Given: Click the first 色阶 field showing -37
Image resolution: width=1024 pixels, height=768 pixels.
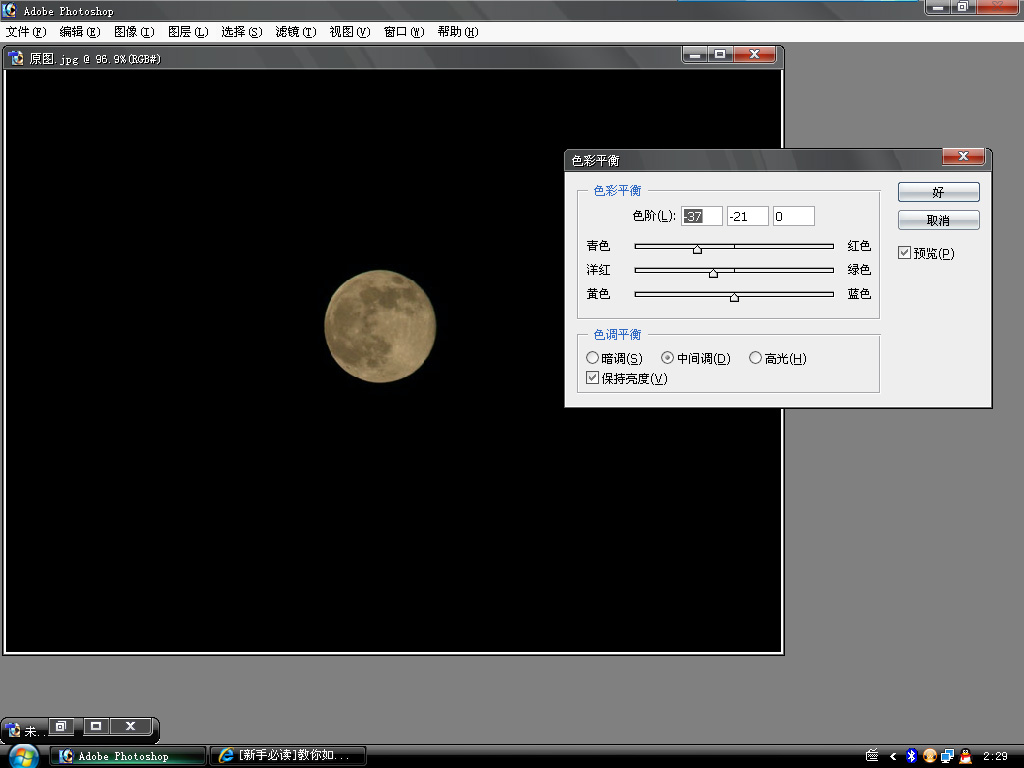Looking at the screenshot, I should 702,216.
